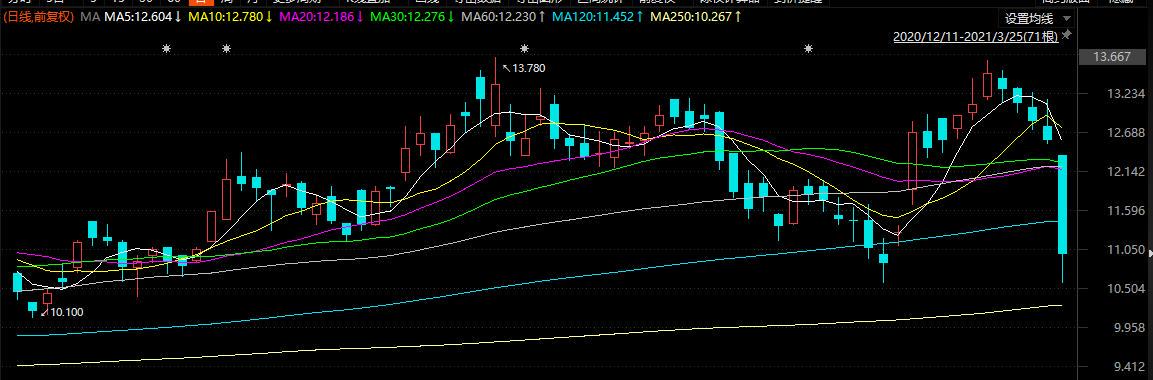Click the arrow next to the 13.780 high label
1153x380 pixels.
click(506, 67)
